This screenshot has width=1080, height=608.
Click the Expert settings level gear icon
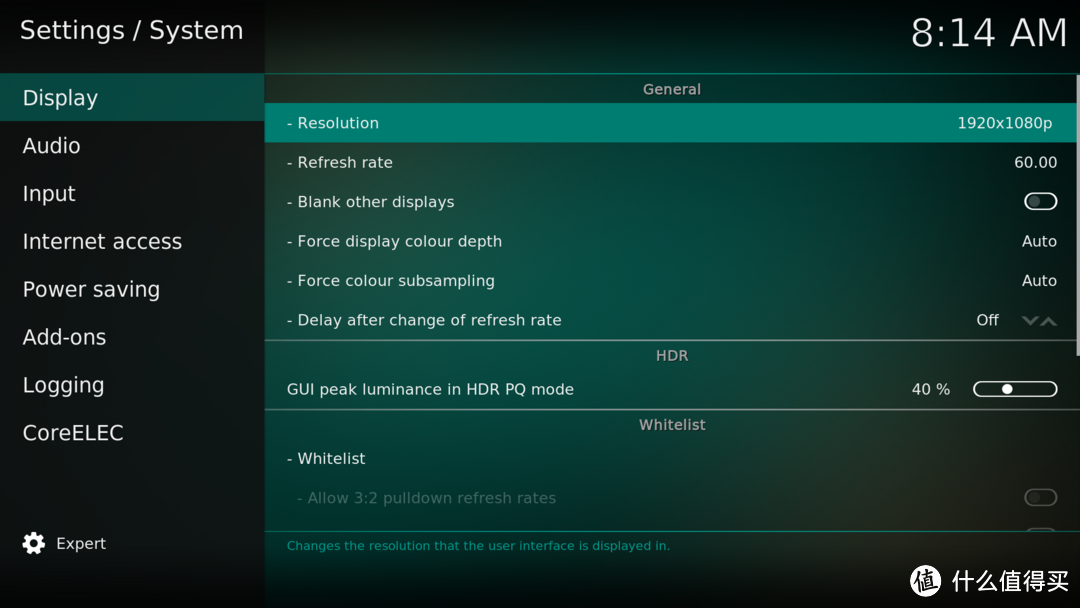click(33, 543)
